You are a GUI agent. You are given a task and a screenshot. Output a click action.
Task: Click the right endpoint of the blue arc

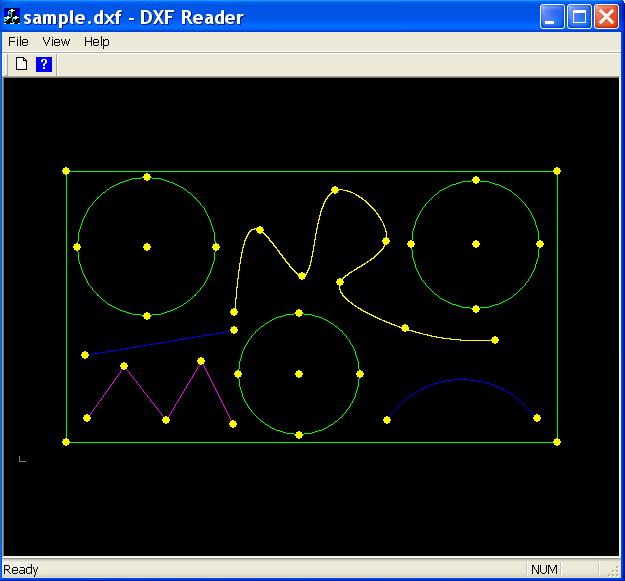(537, 418)
